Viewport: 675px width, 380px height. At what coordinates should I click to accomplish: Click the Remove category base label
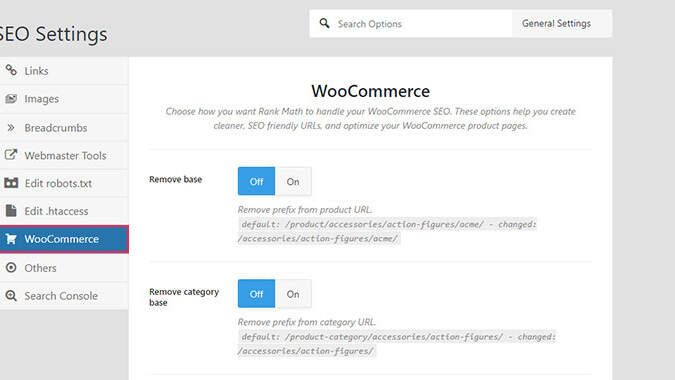click(x=184, y=297)
